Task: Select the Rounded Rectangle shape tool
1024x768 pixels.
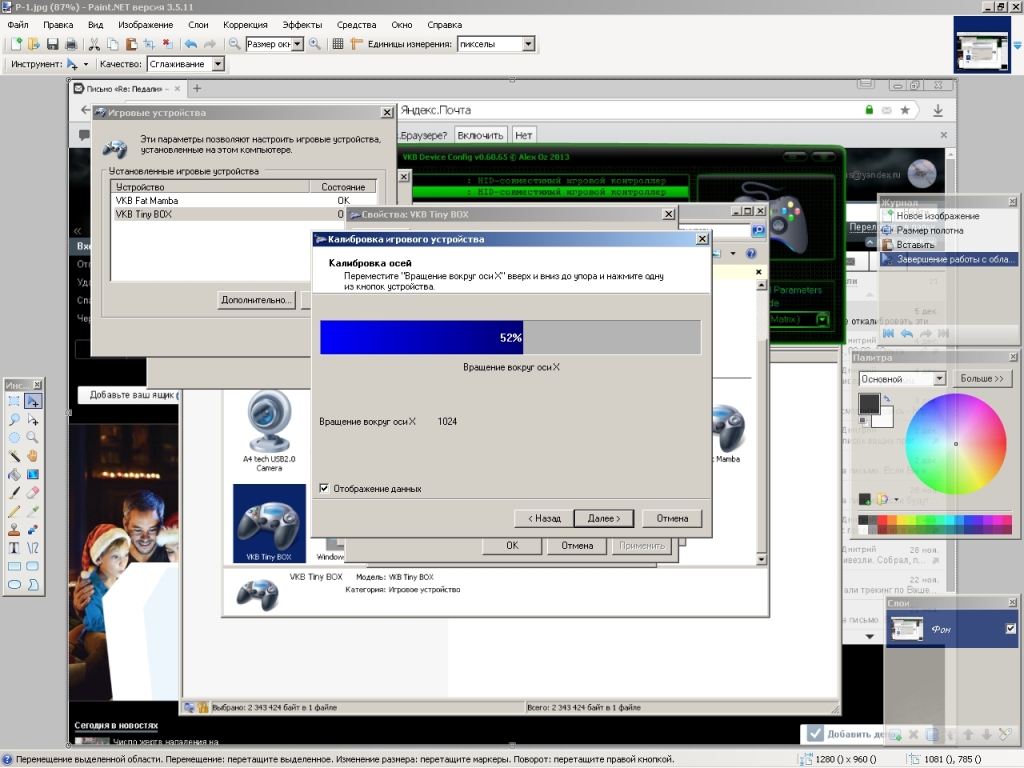Action: coord(33,566)
